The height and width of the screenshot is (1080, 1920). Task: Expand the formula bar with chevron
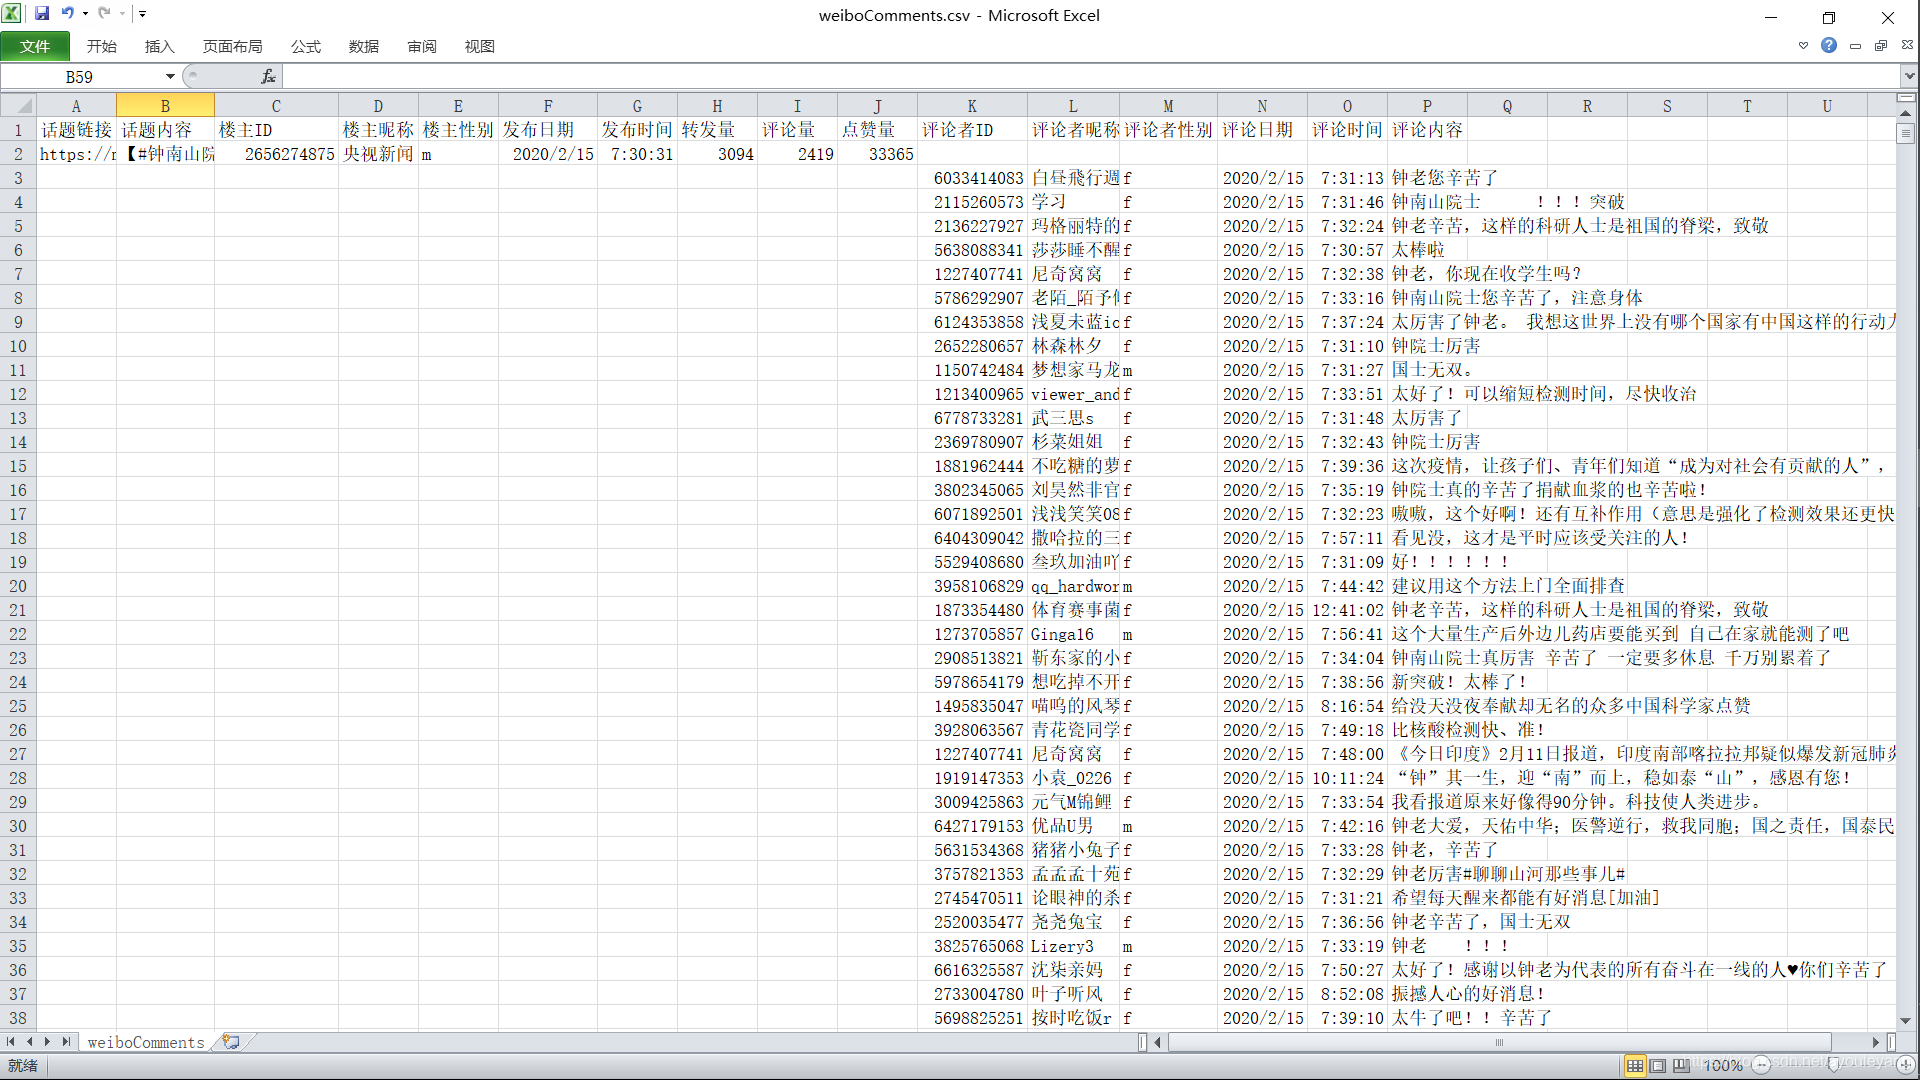click(x=1909, y=77)
